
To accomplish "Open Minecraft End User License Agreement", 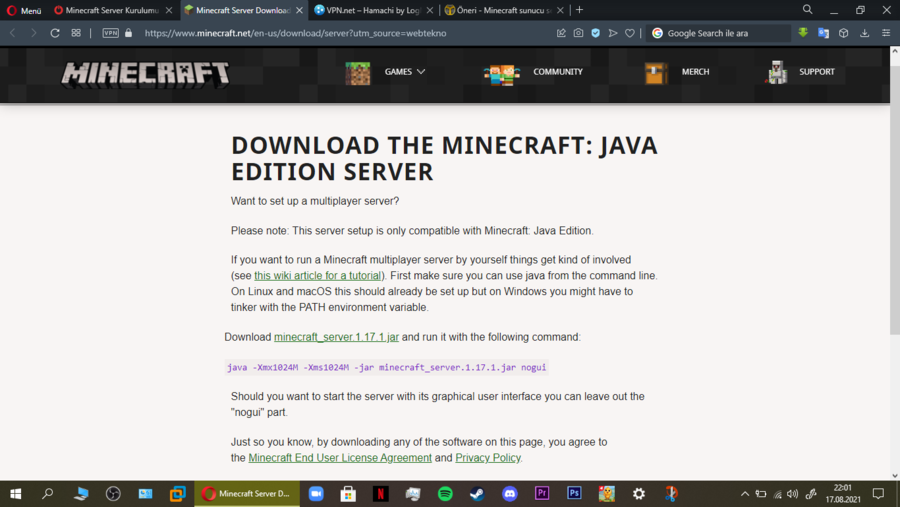I will point(340,458).
